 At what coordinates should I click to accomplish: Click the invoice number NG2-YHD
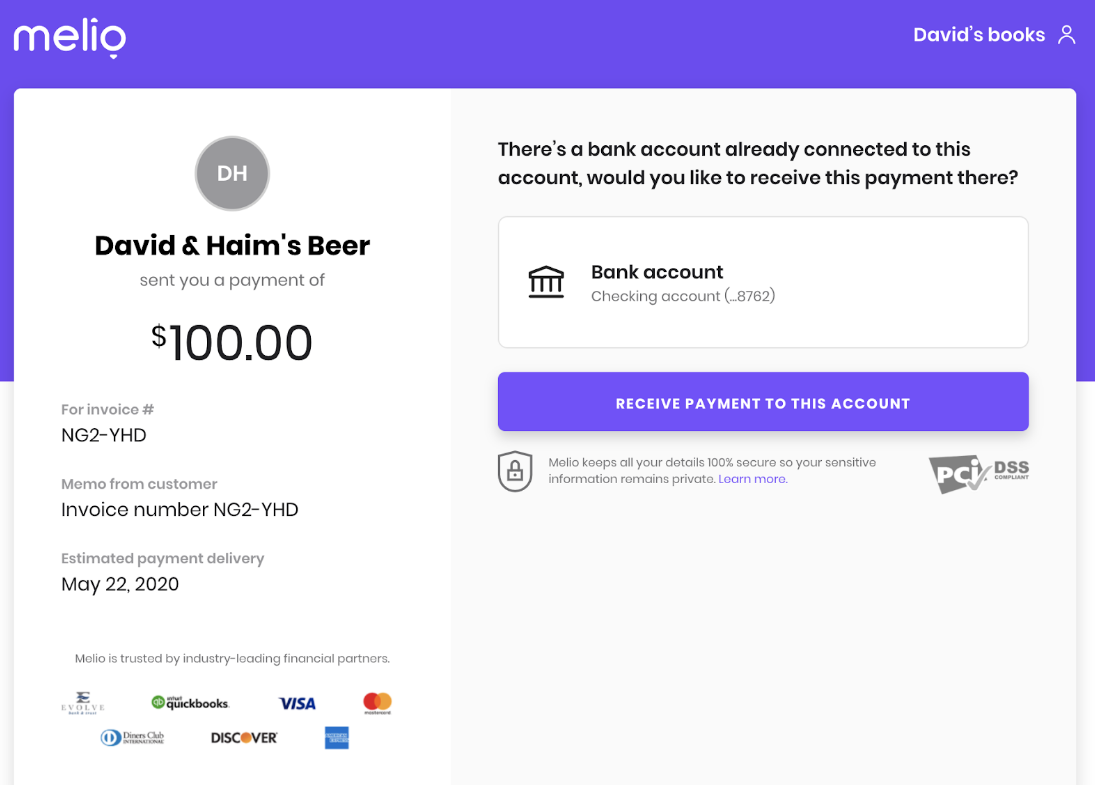click(x=104, y=435)
